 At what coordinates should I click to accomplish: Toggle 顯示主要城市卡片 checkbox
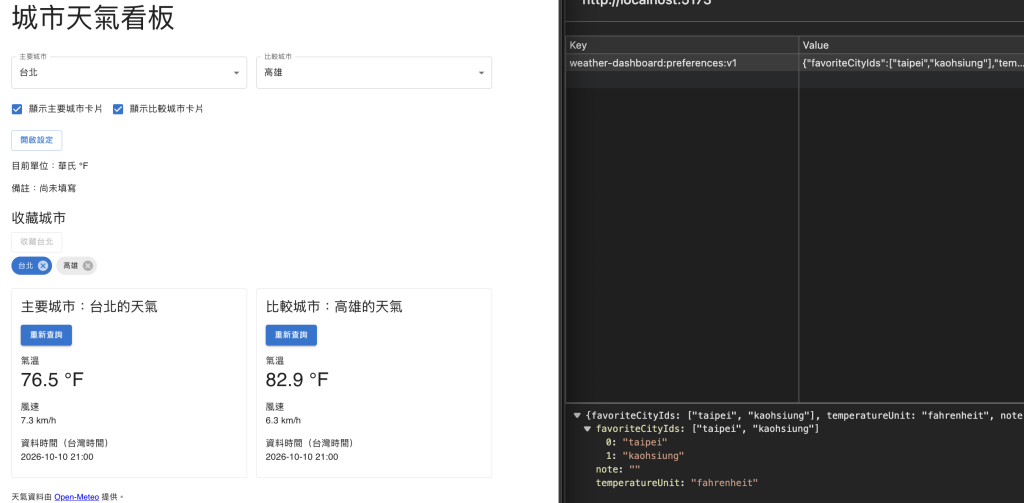pyautogui.click(x=18, y=109)
